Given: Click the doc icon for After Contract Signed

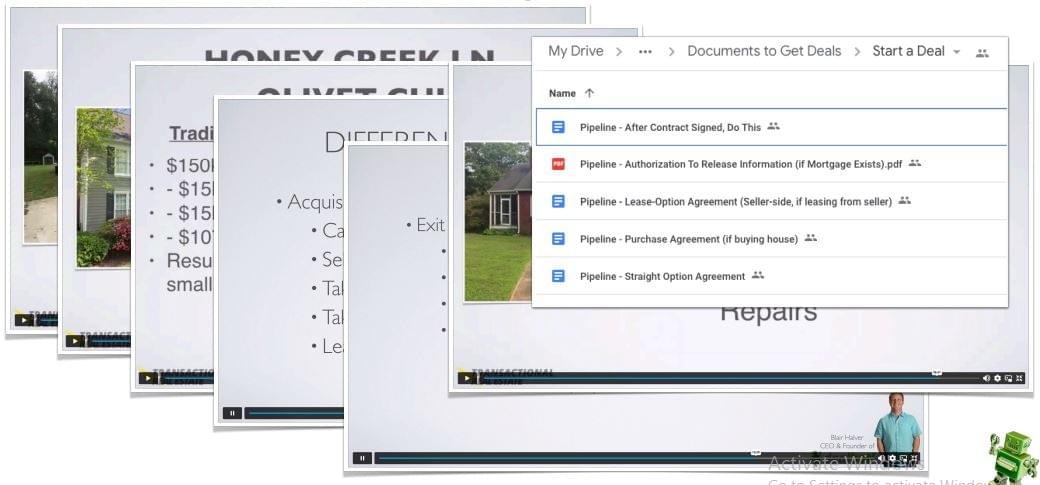Looking at the screenshot, I should tap(558, 127).
